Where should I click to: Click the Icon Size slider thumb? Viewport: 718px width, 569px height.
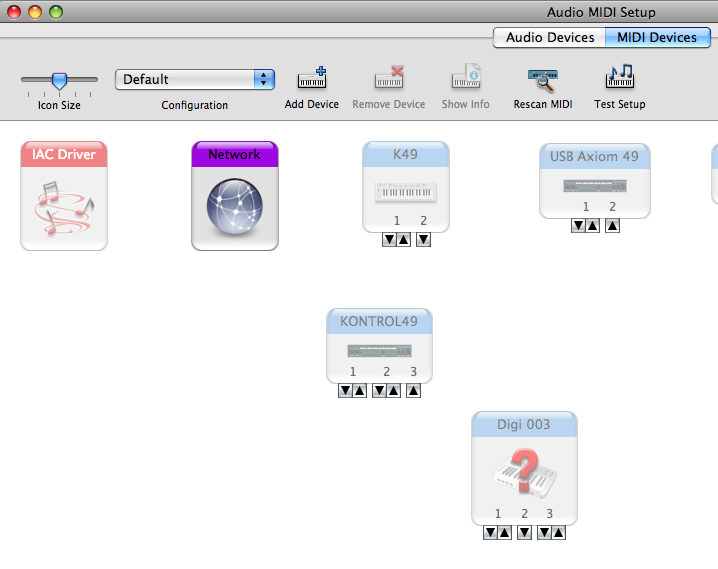point(59,81)
